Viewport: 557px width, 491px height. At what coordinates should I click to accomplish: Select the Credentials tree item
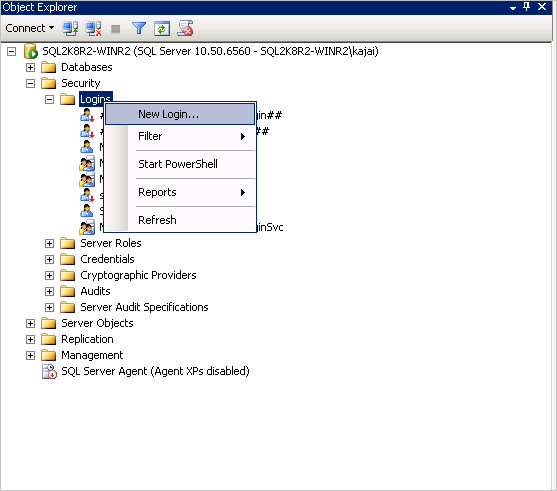coord(107,259)
